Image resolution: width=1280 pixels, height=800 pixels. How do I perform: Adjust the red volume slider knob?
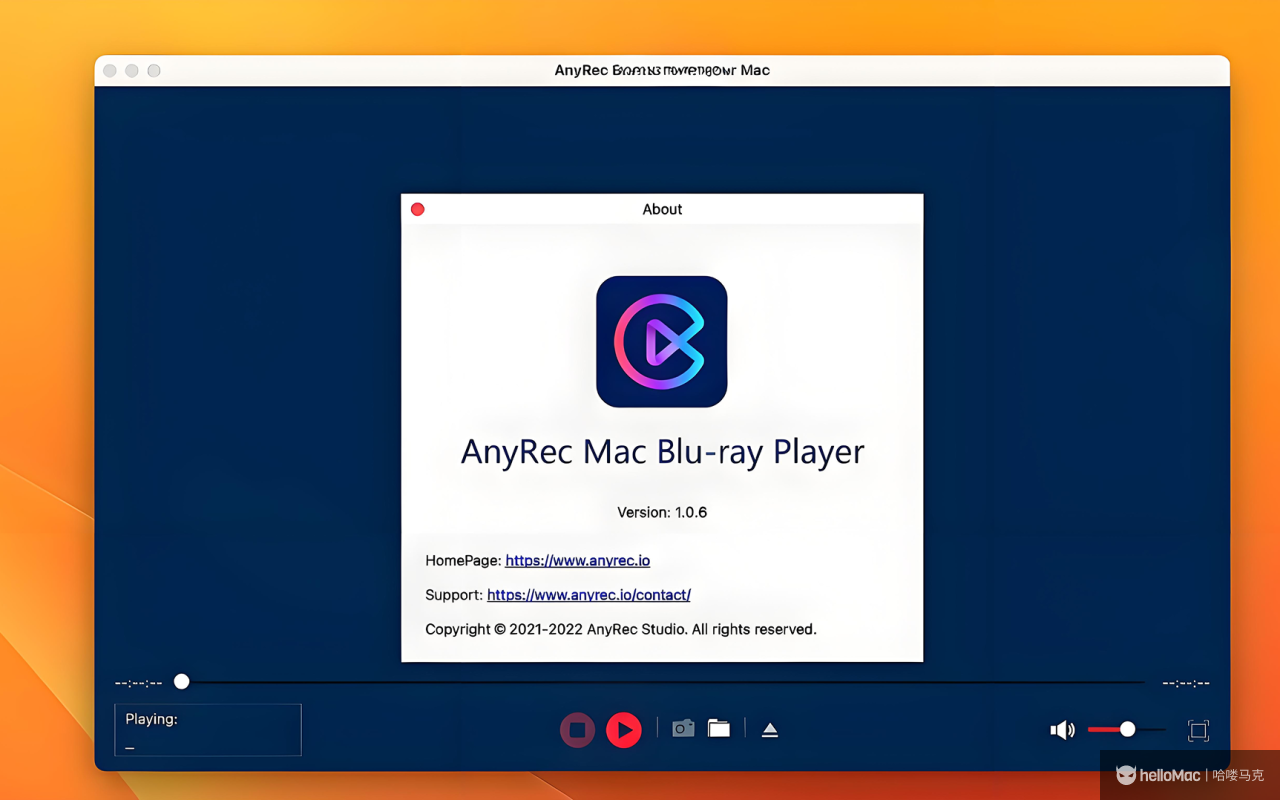(1127, 729)
